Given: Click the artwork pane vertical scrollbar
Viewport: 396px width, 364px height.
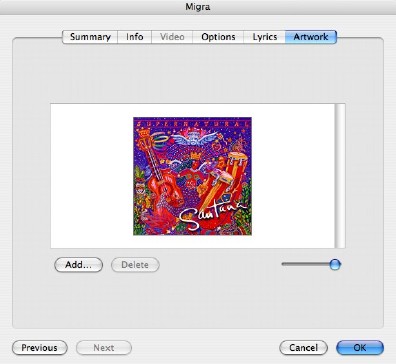Looking at the screenshot, I should (x=340, y=176).
